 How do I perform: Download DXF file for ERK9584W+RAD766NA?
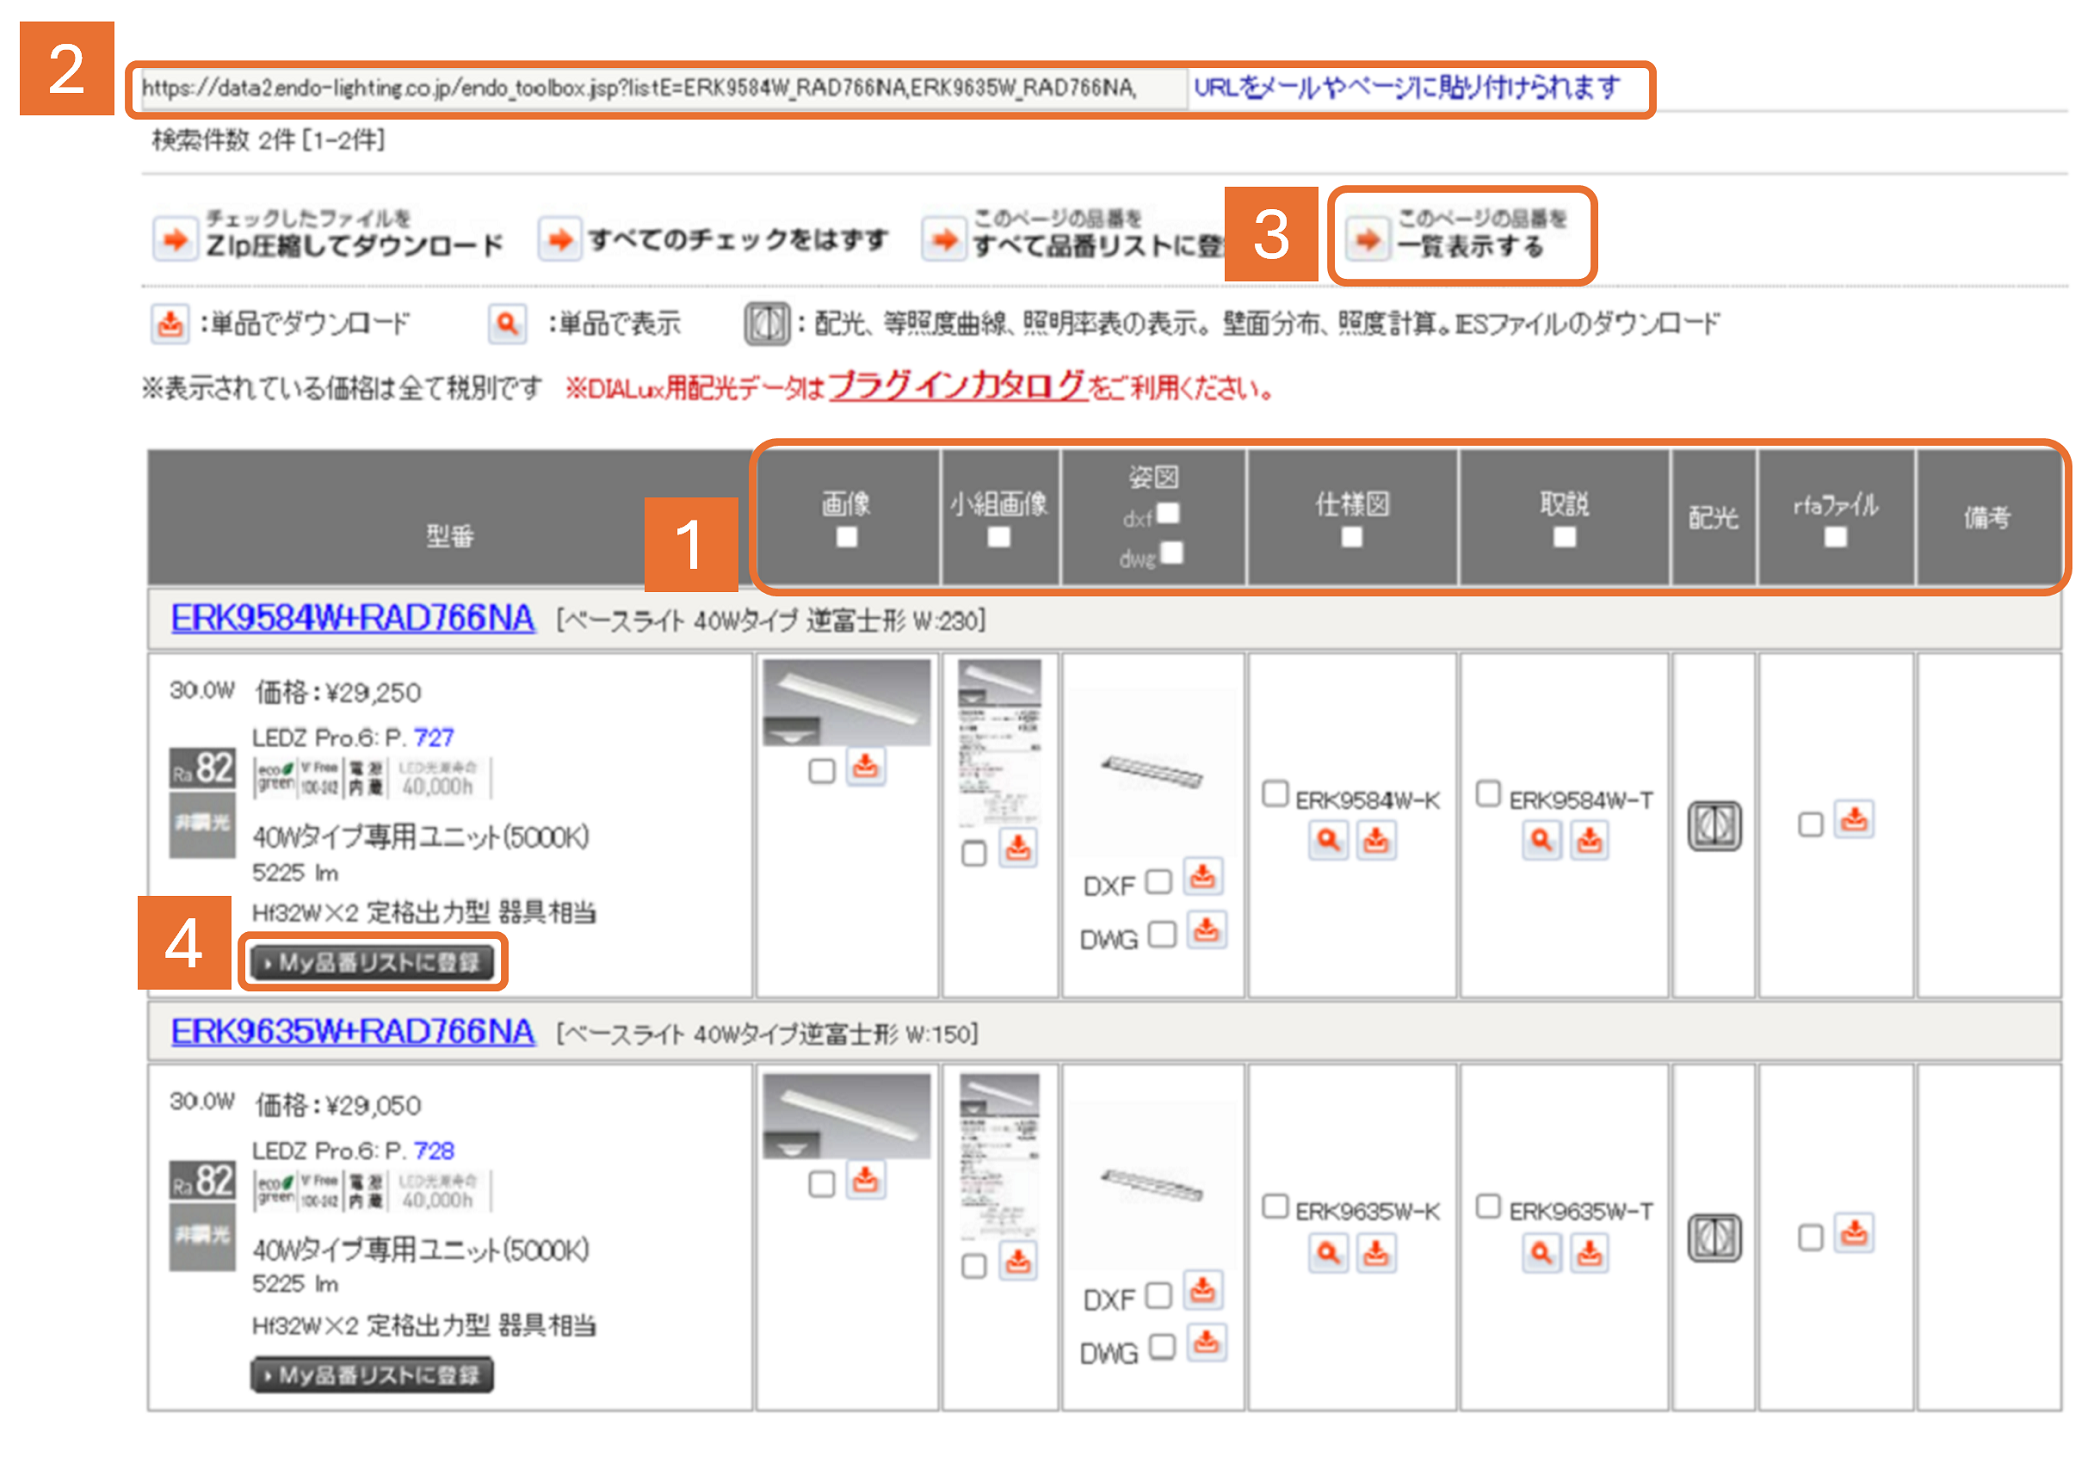coord(1202,878)
